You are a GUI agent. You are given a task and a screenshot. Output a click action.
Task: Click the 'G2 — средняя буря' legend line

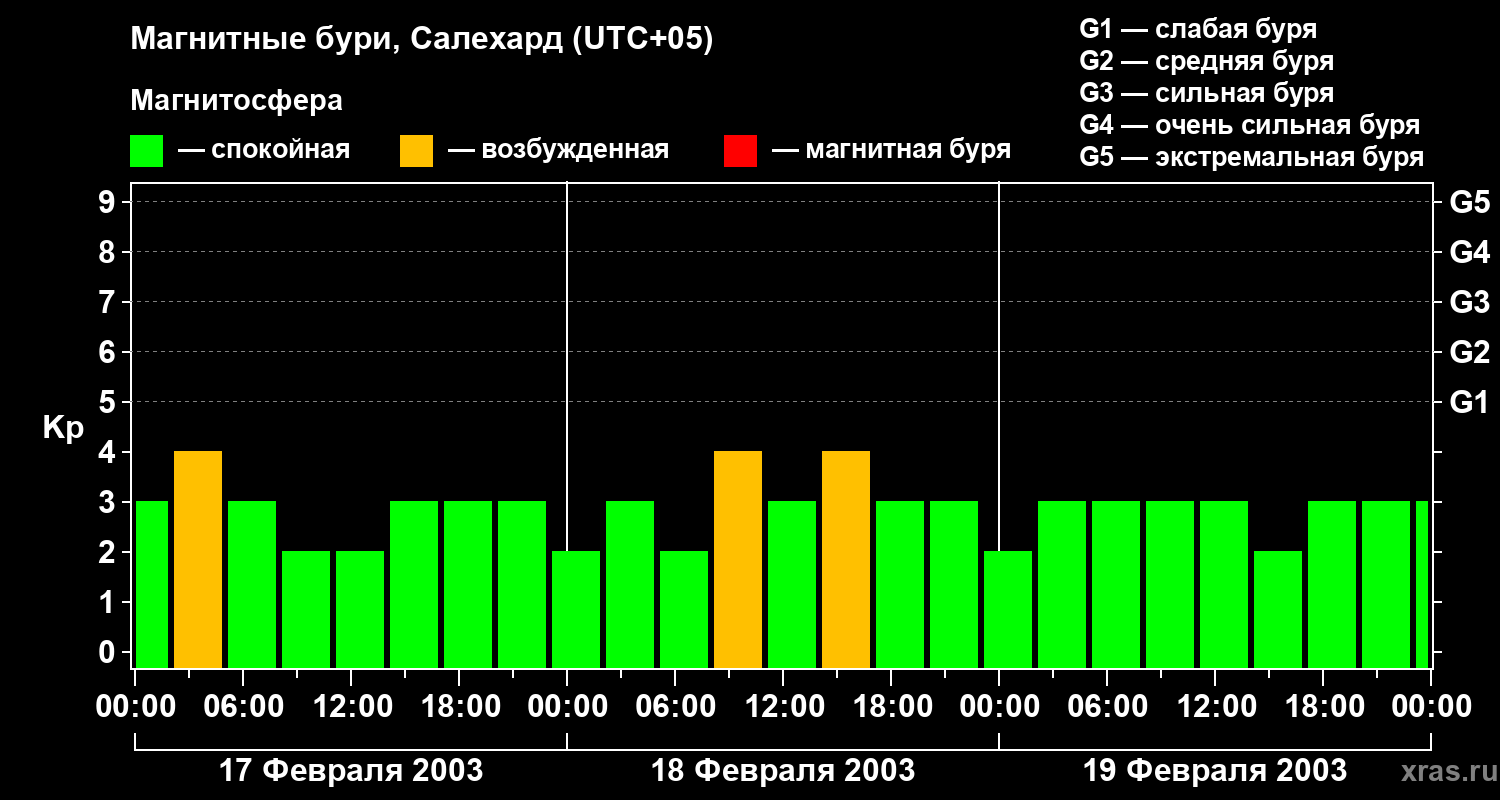pos(1207,61)
